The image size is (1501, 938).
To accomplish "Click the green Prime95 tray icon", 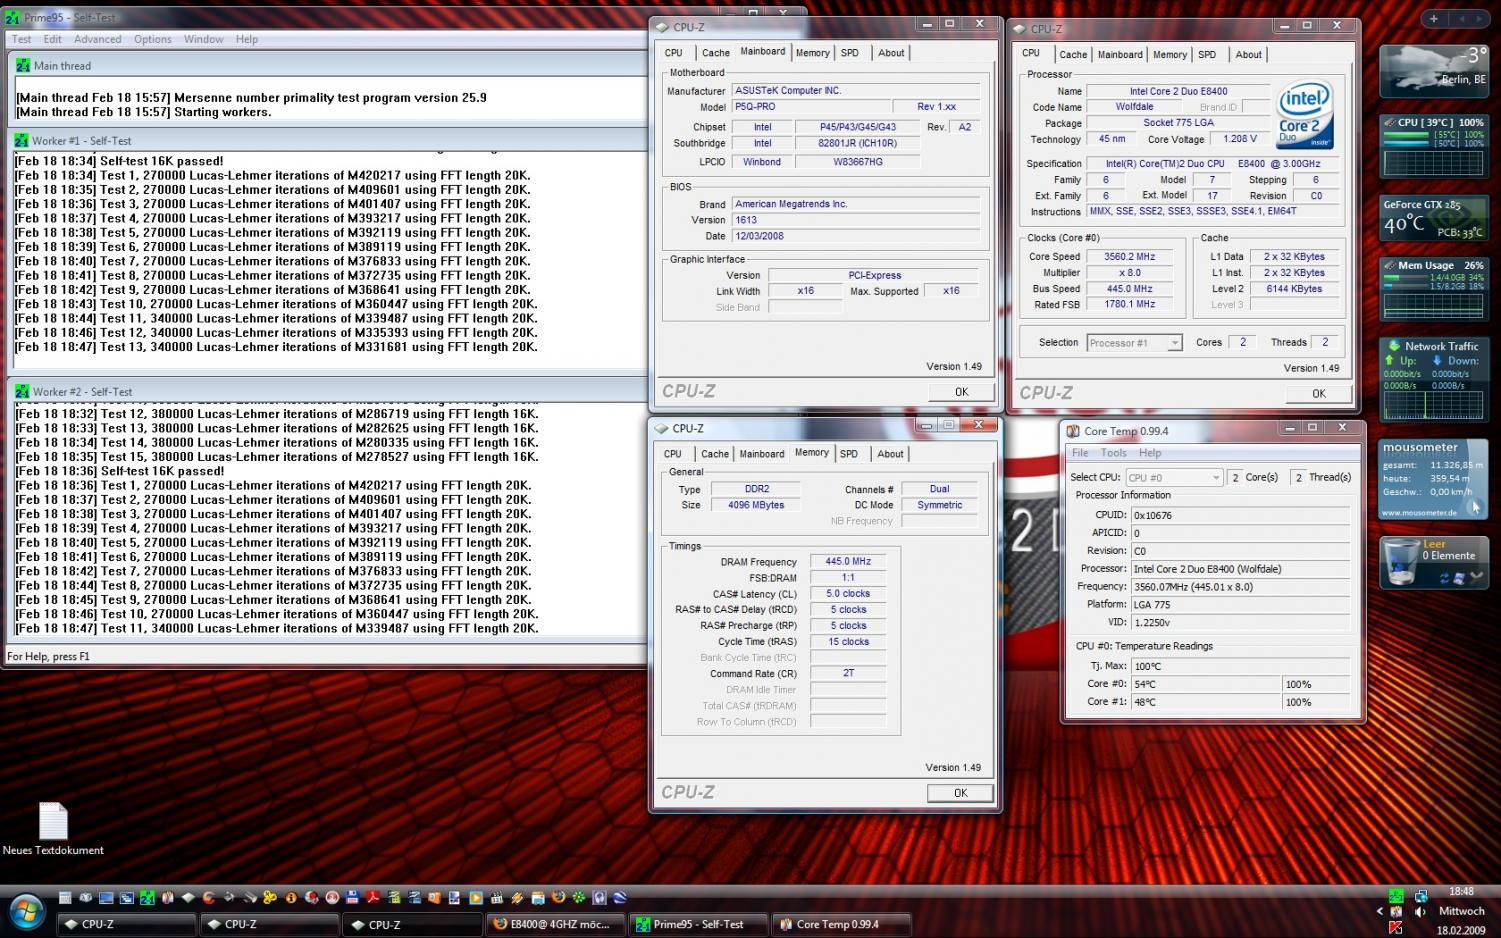I will 1396,896.
